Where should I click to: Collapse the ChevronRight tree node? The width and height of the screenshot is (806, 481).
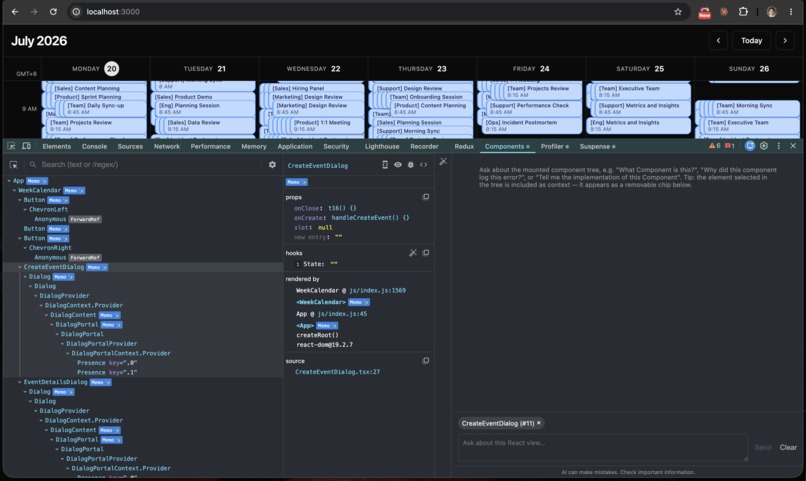tap(25, 248)
